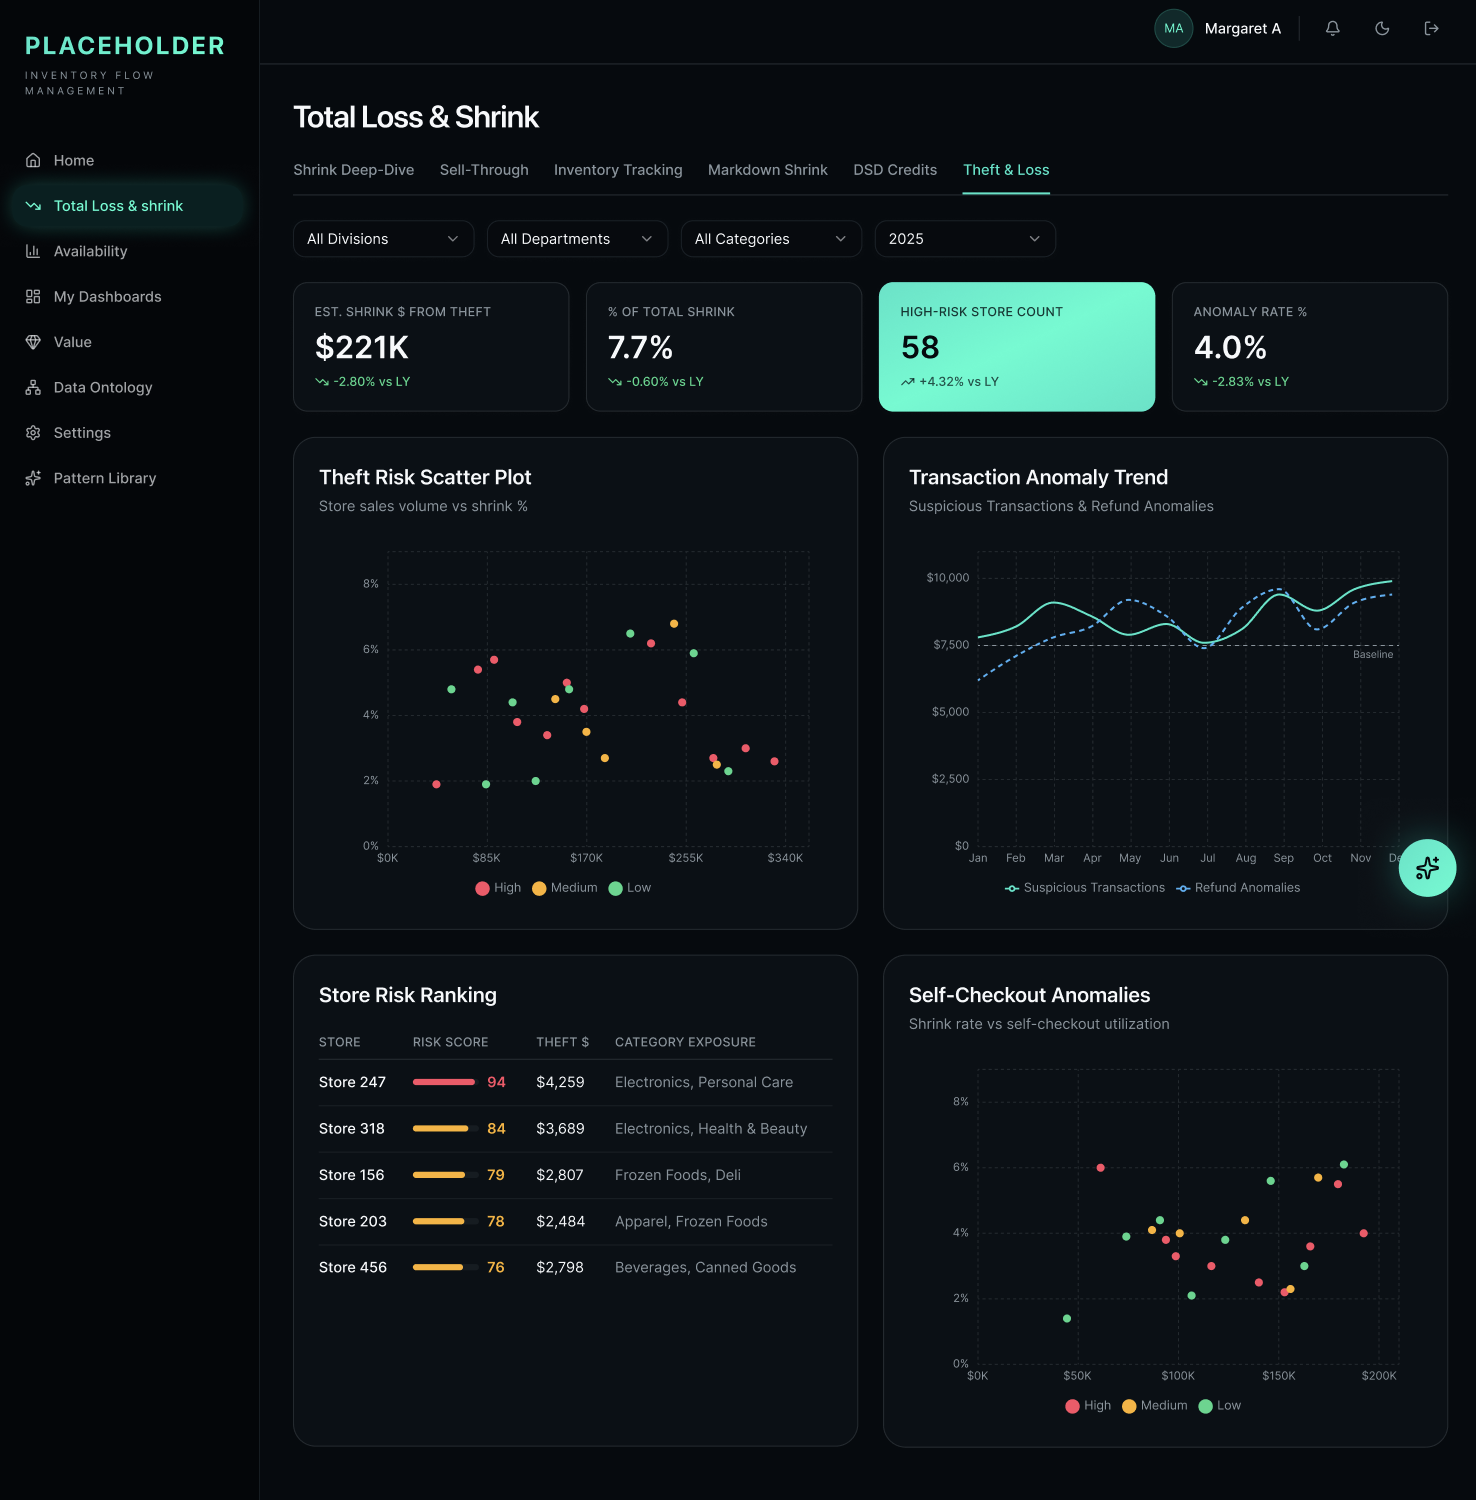Click Store 456 risk score bar

[x=445, y=1267]
